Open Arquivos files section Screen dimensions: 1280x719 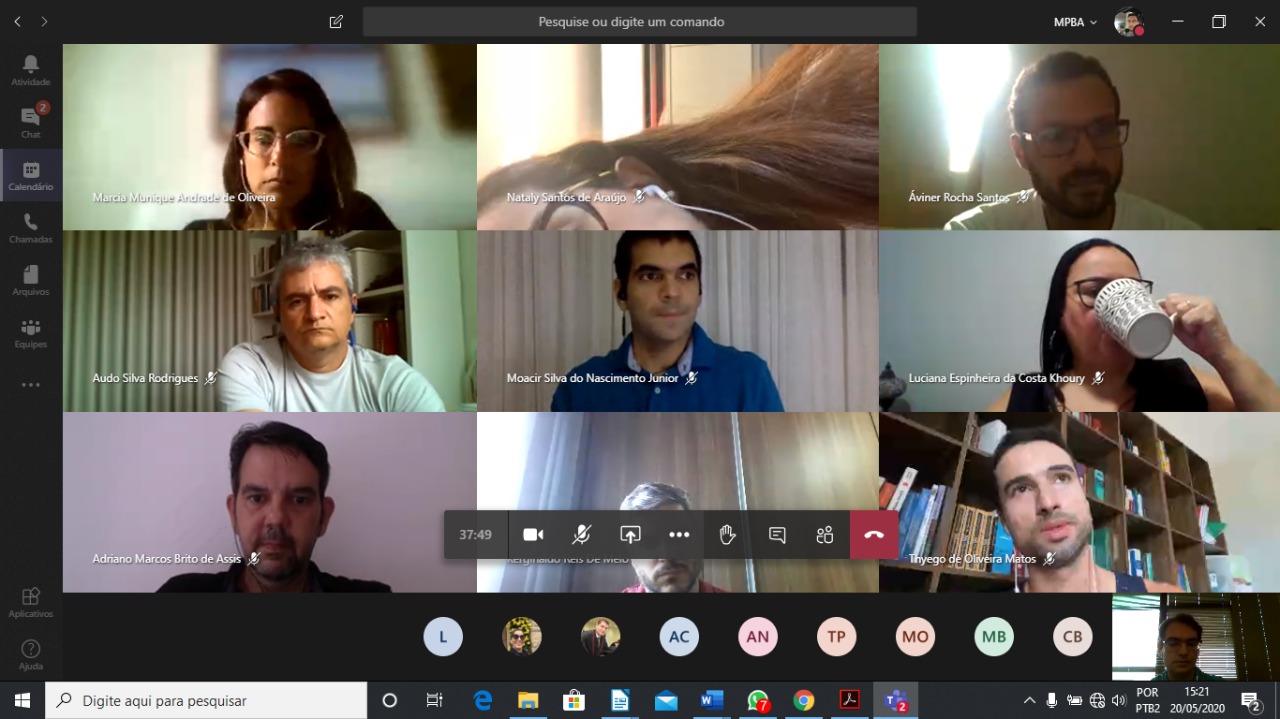coord(31,280)
